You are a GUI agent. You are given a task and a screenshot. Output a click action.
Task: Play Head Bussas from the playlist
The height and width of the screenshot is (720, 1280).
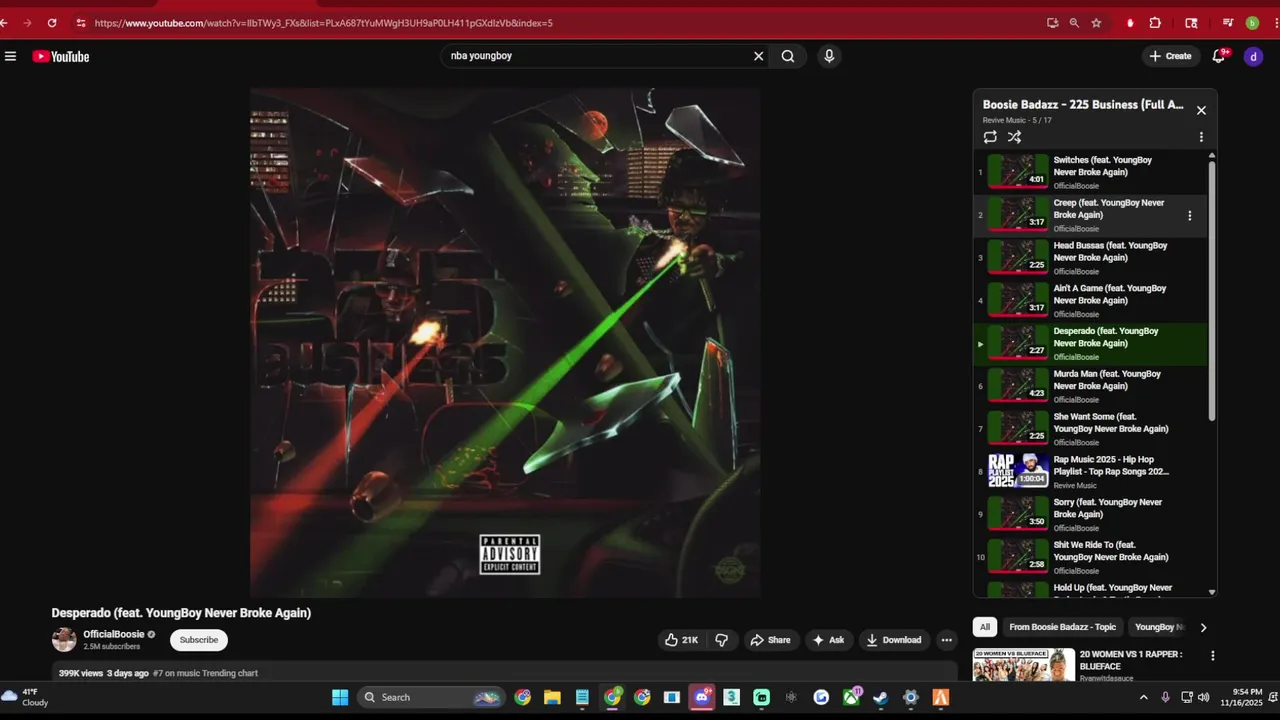[1090, 258]
